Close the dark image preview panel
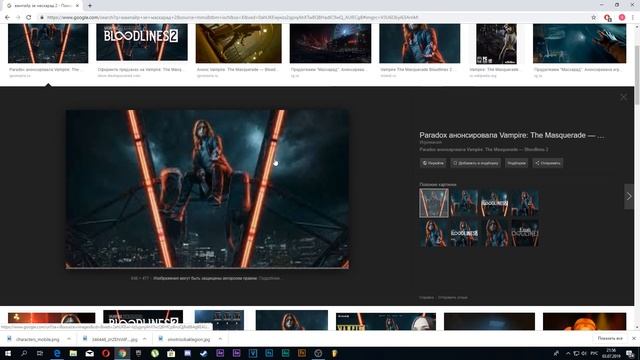 click(623, 97)
